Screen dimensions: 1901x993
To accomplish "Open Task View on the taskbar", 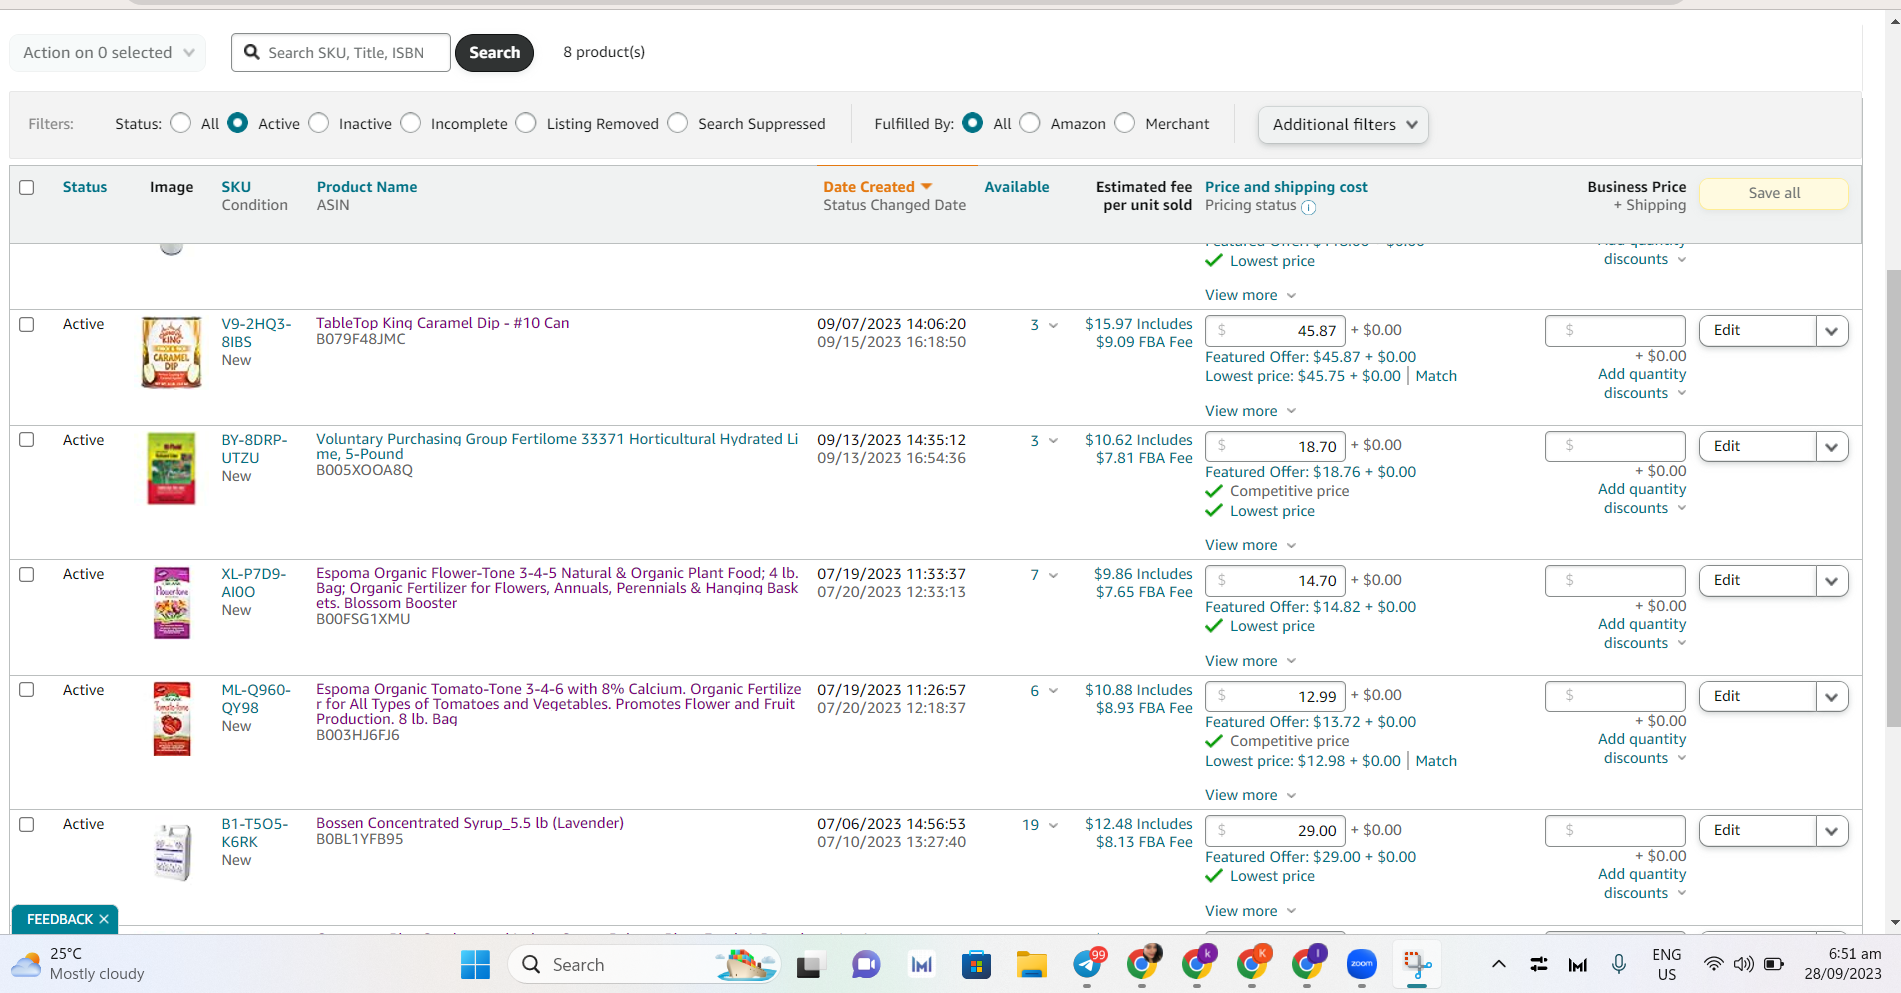I will point(808,965).
